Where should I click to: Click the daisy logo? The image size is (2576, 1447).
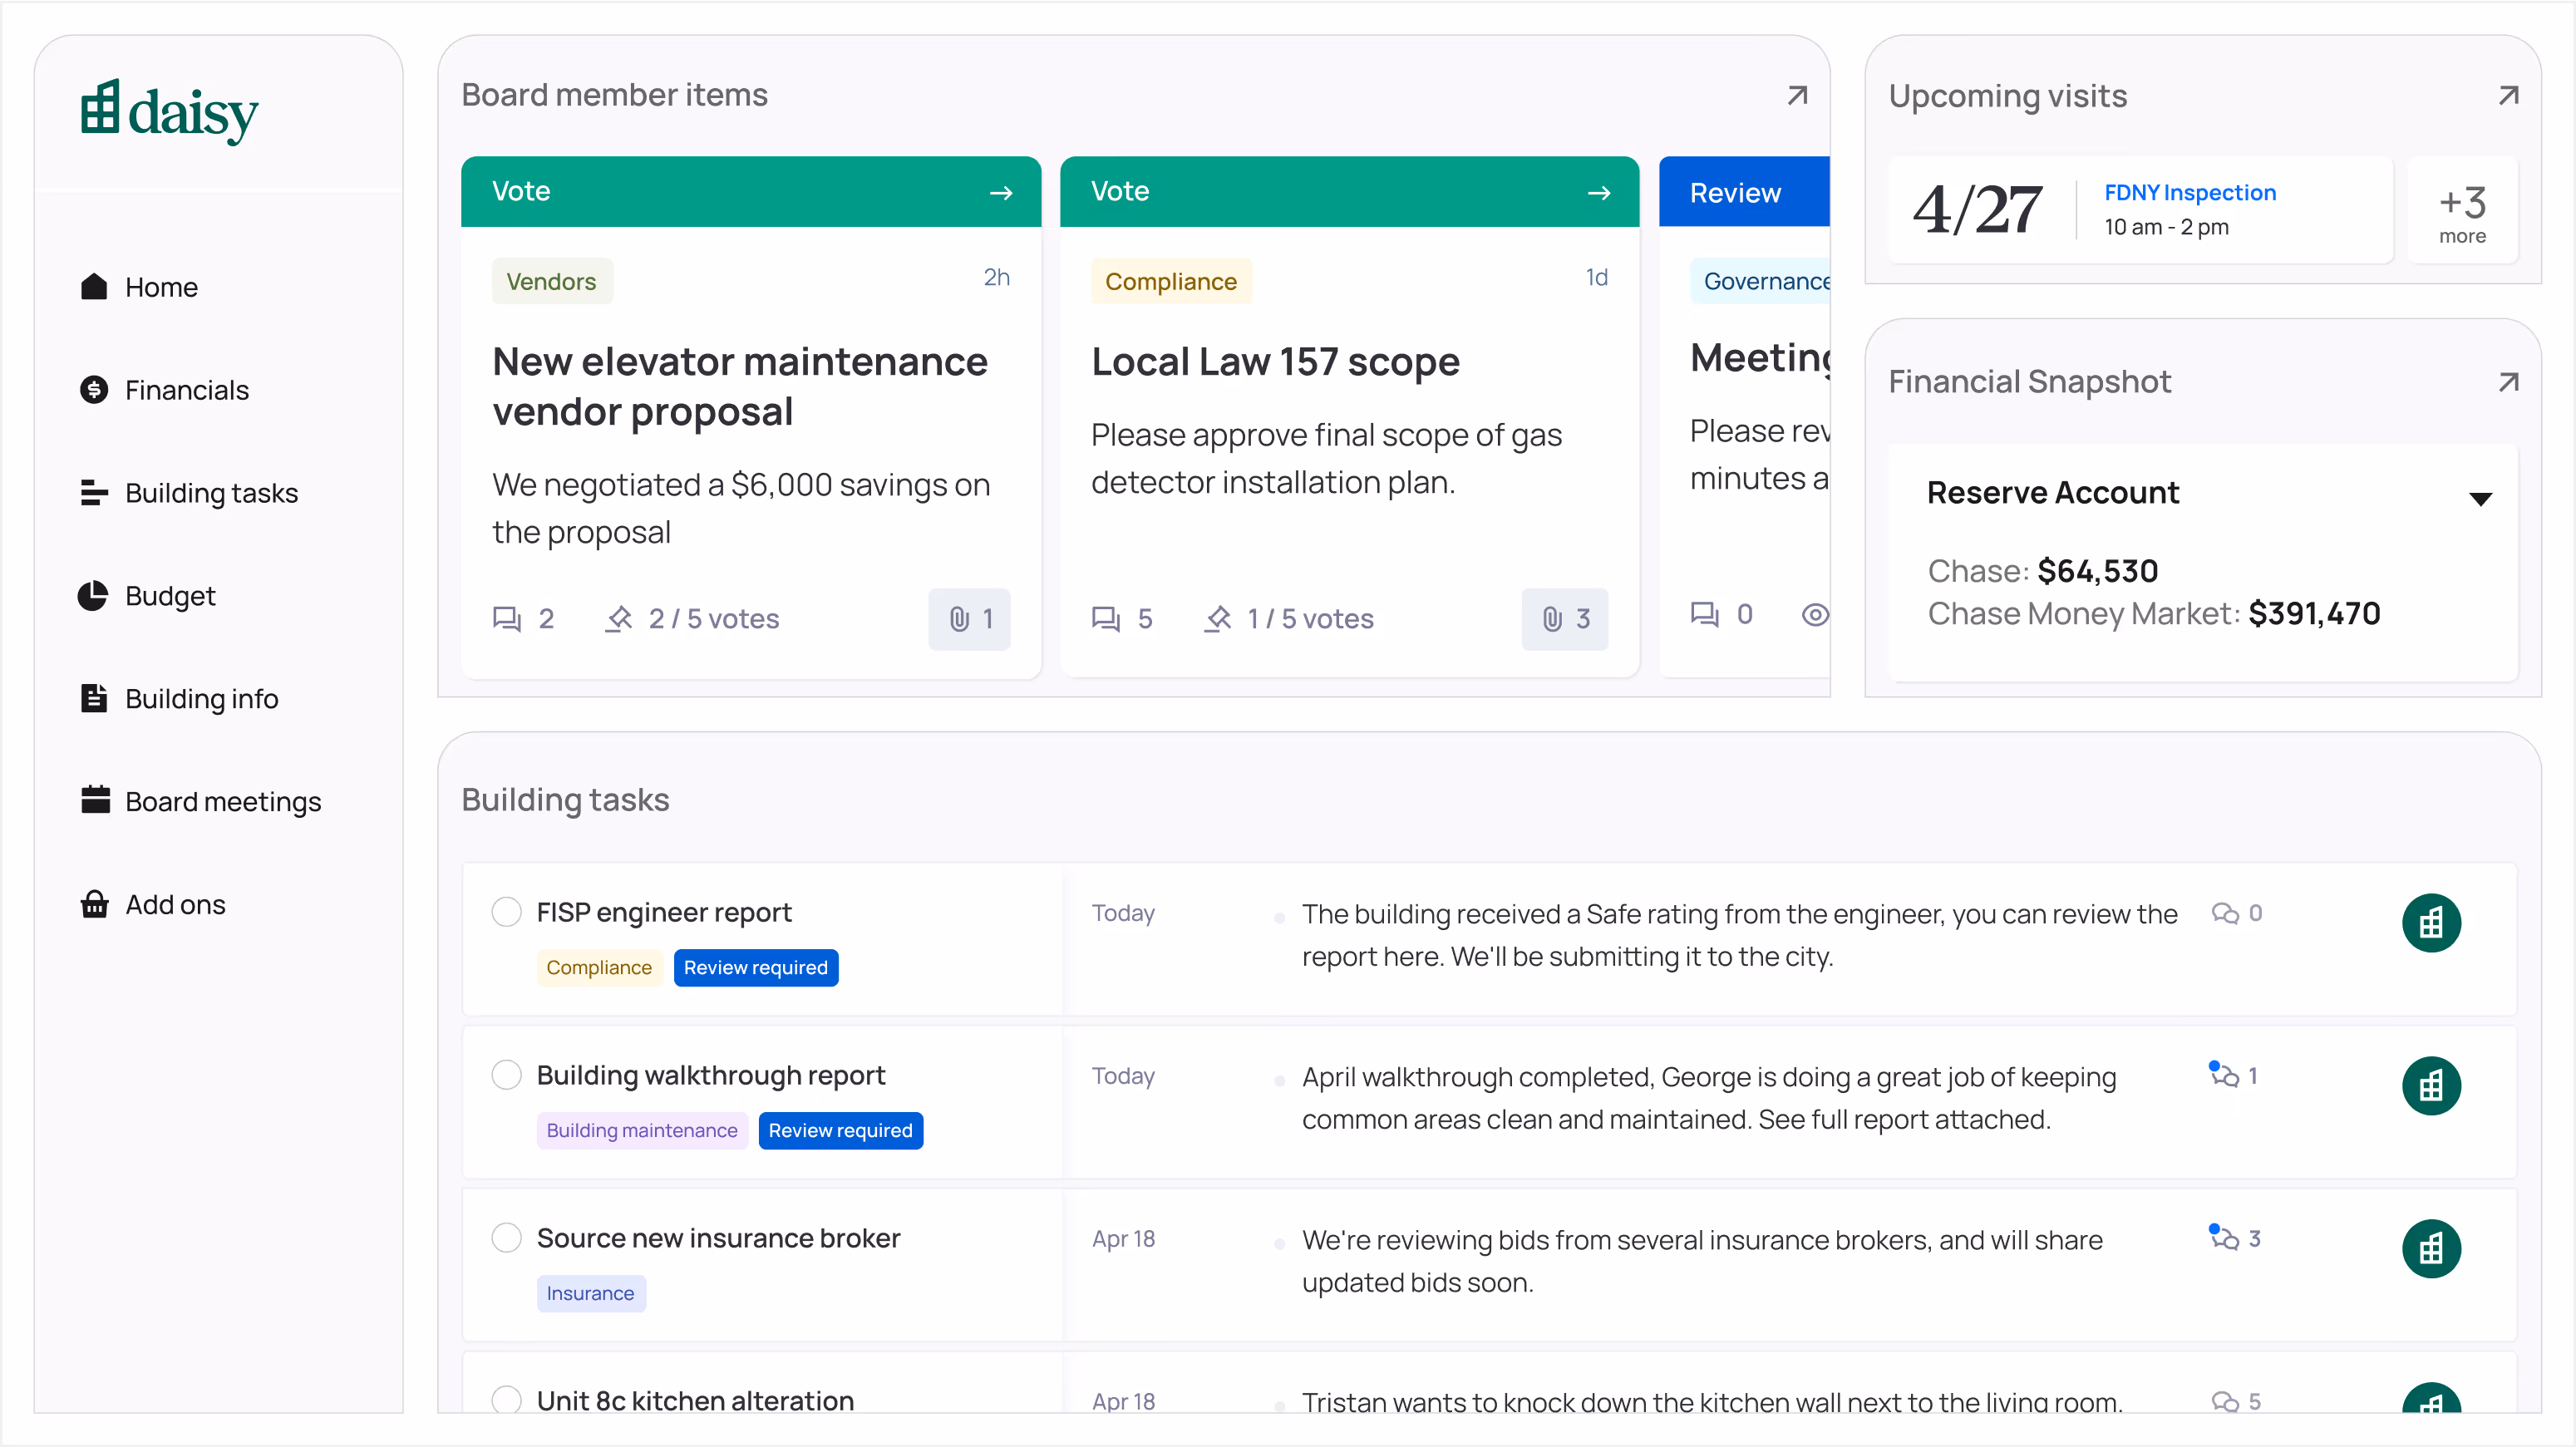(x=169, y=111)
